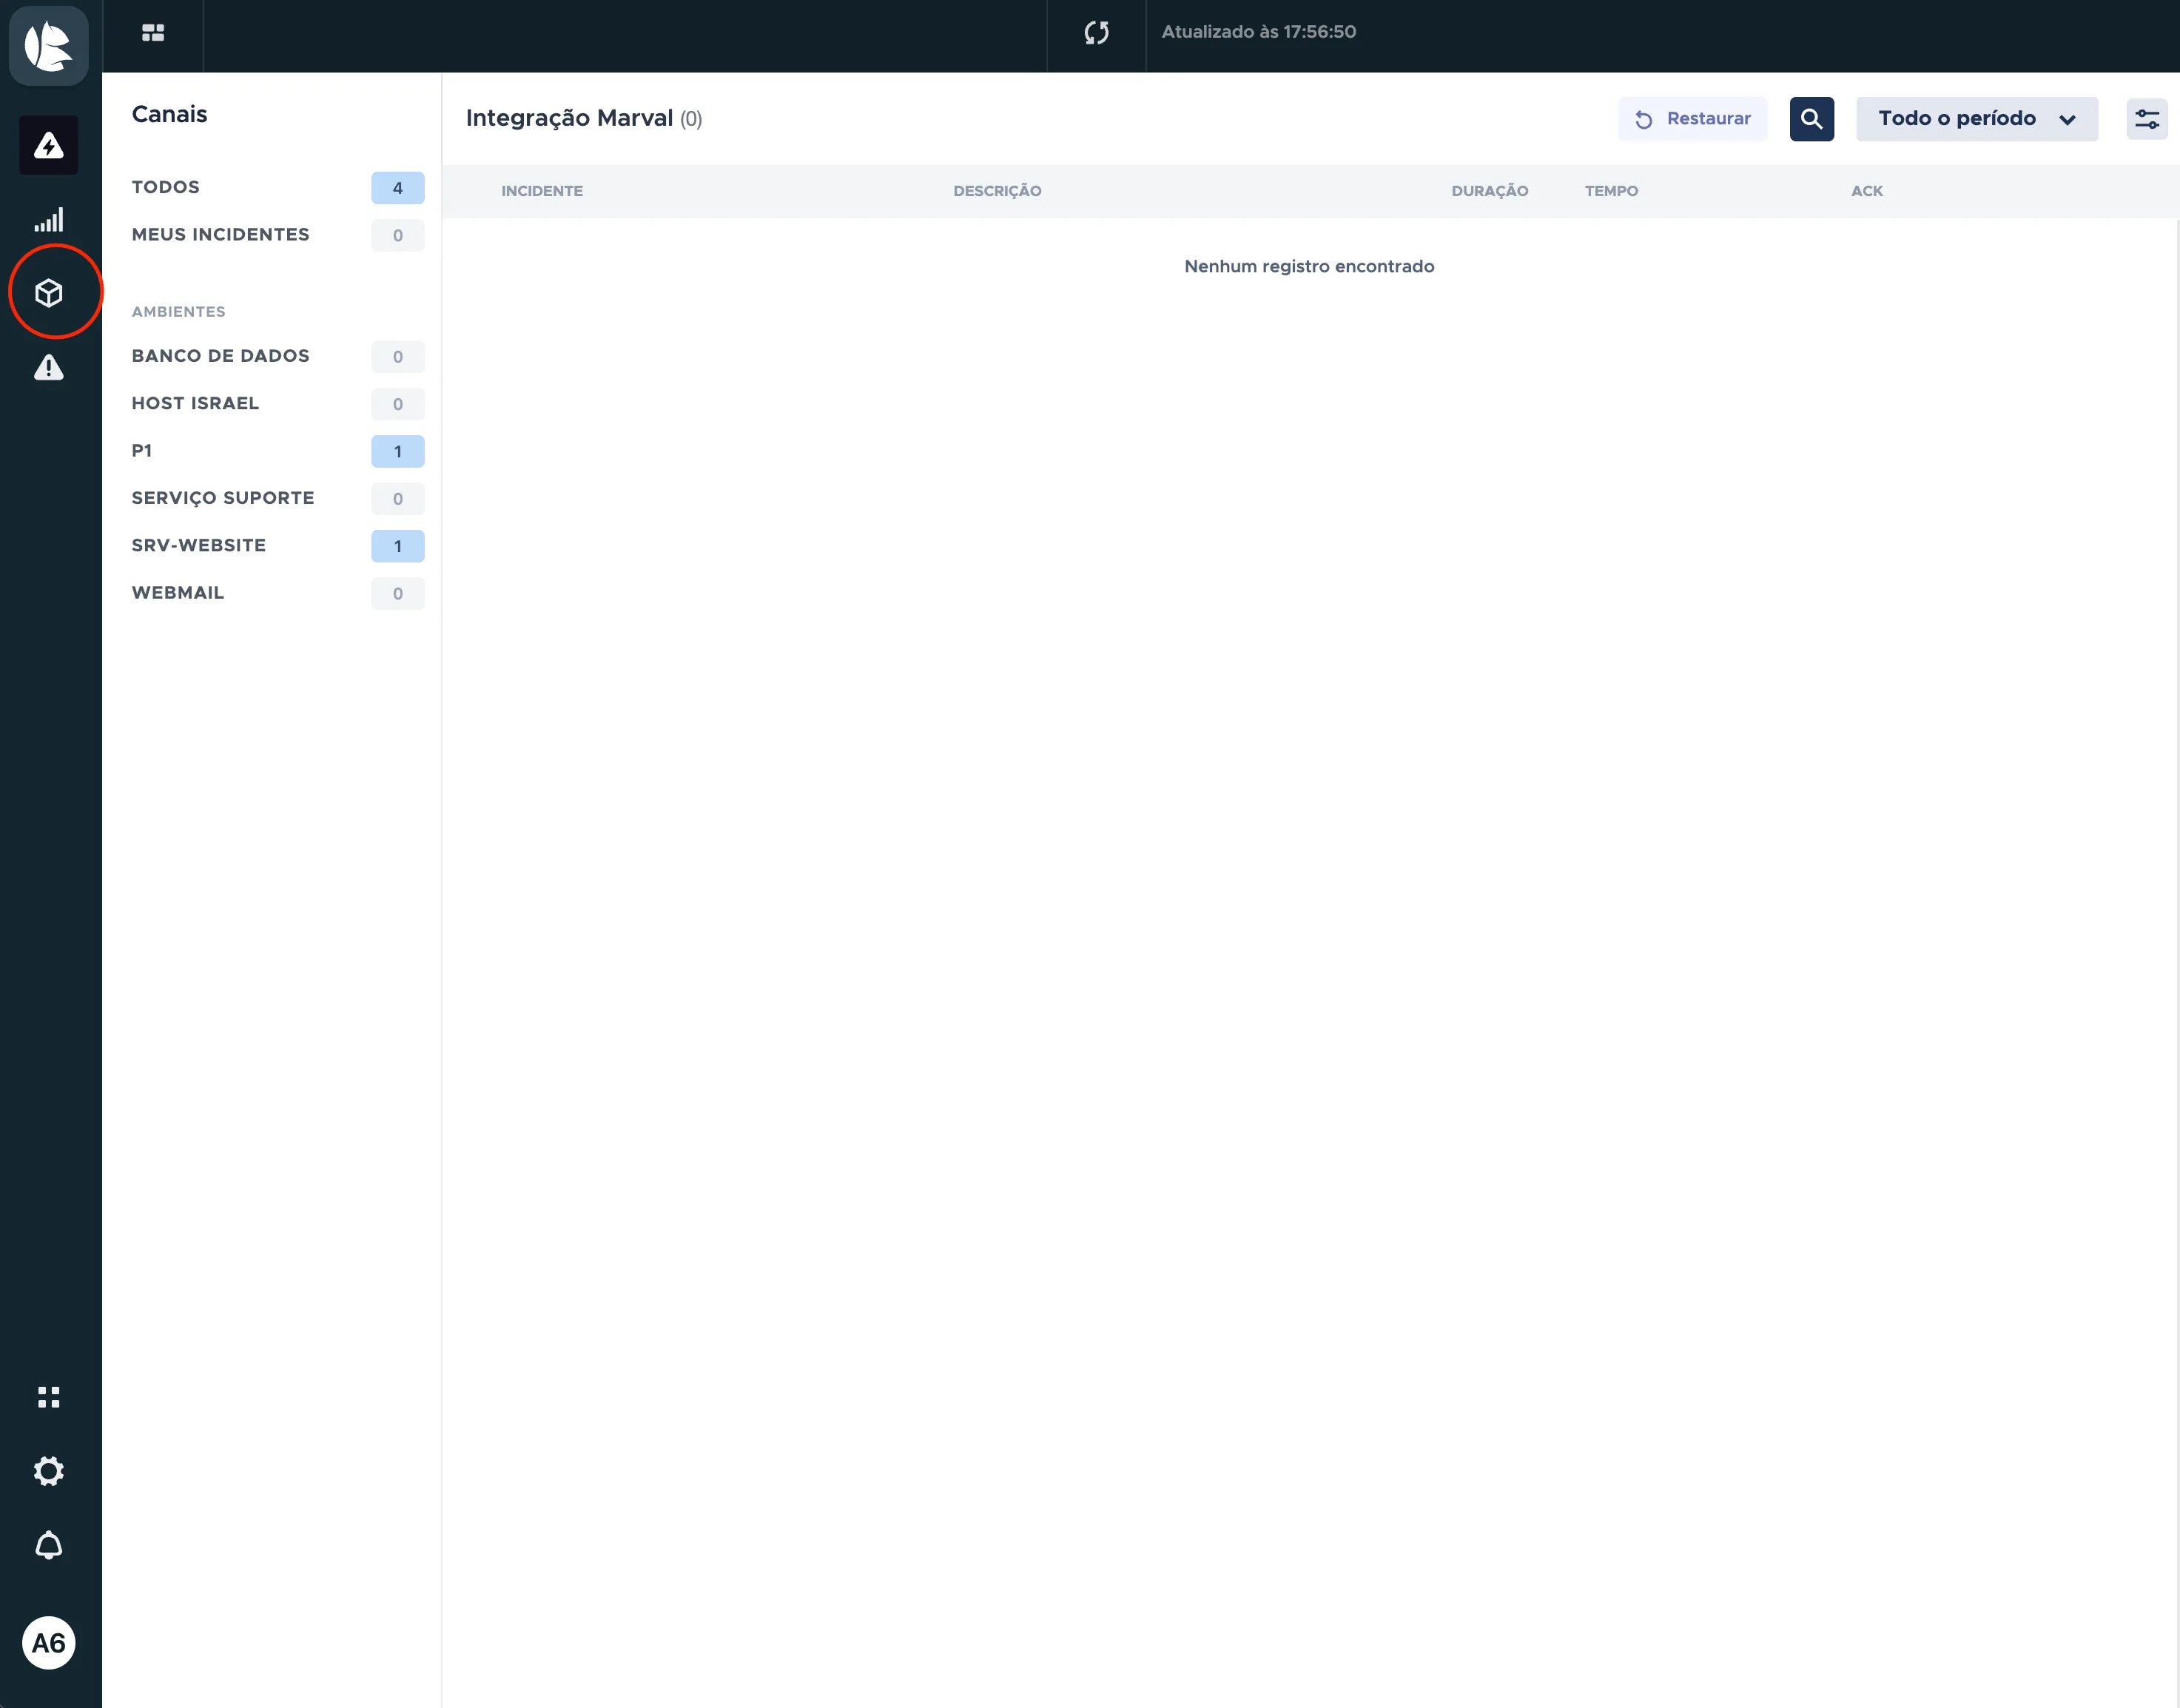
Task: Click the INCIDENTE column header
Action: [542, 191]
